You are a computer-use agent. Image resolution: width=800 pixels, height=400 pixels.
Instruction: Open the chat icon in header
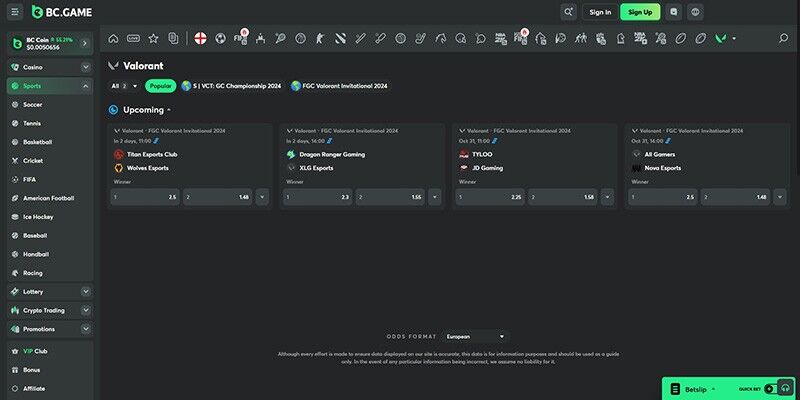[674, 12]
